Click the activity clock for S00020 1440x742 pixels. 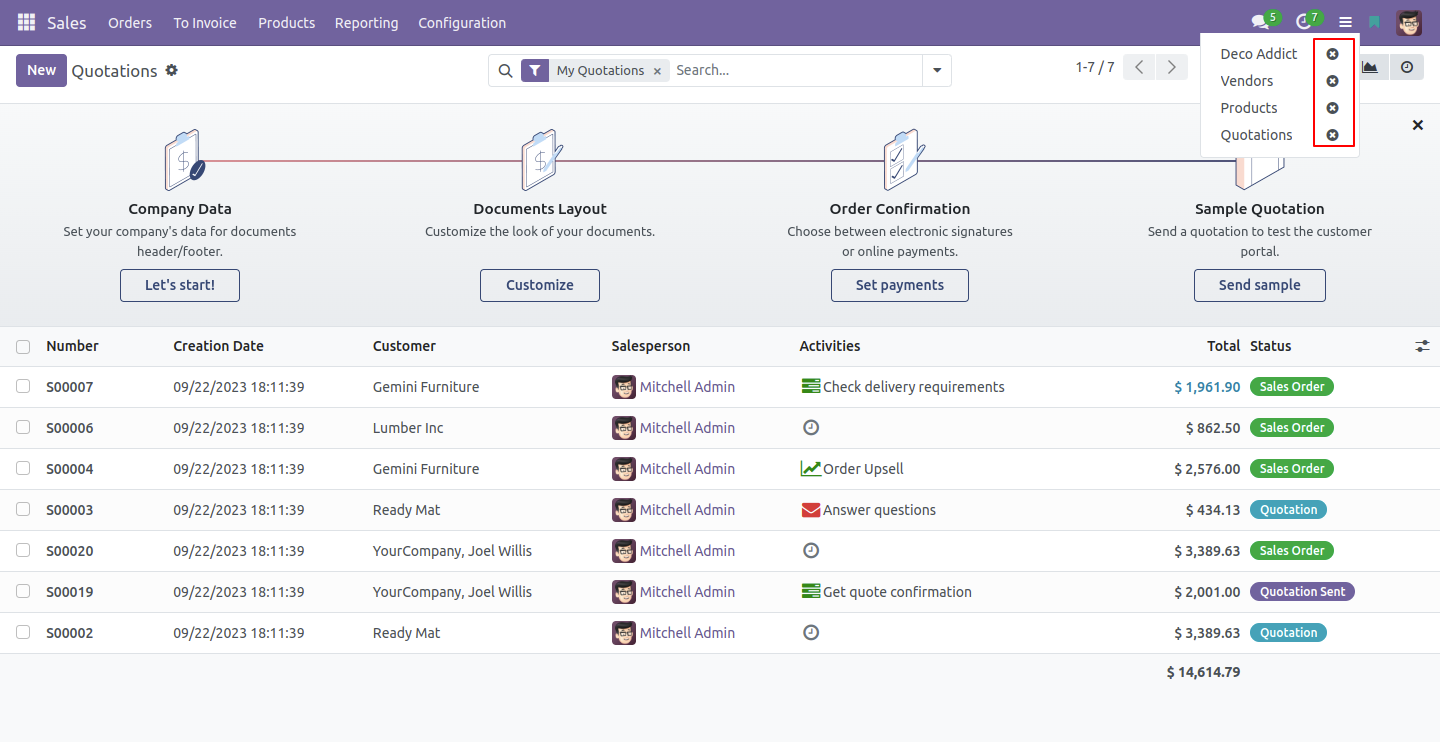(x=811, y=550)
